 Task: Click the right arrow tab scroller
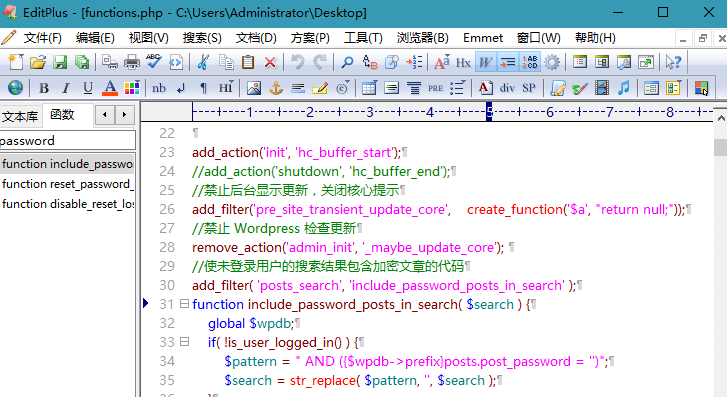click(124, 114)
